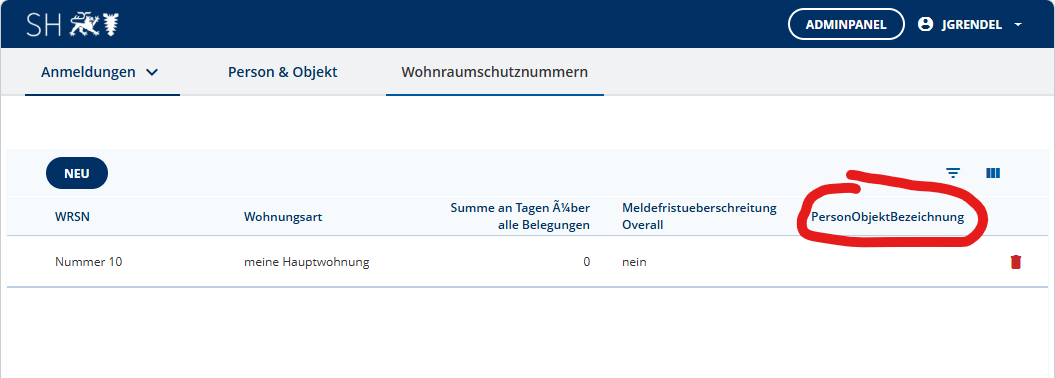Expand the JGRENDEL user dropdown arrow
Screen dimensions: 1055x378
point(1017,25)
